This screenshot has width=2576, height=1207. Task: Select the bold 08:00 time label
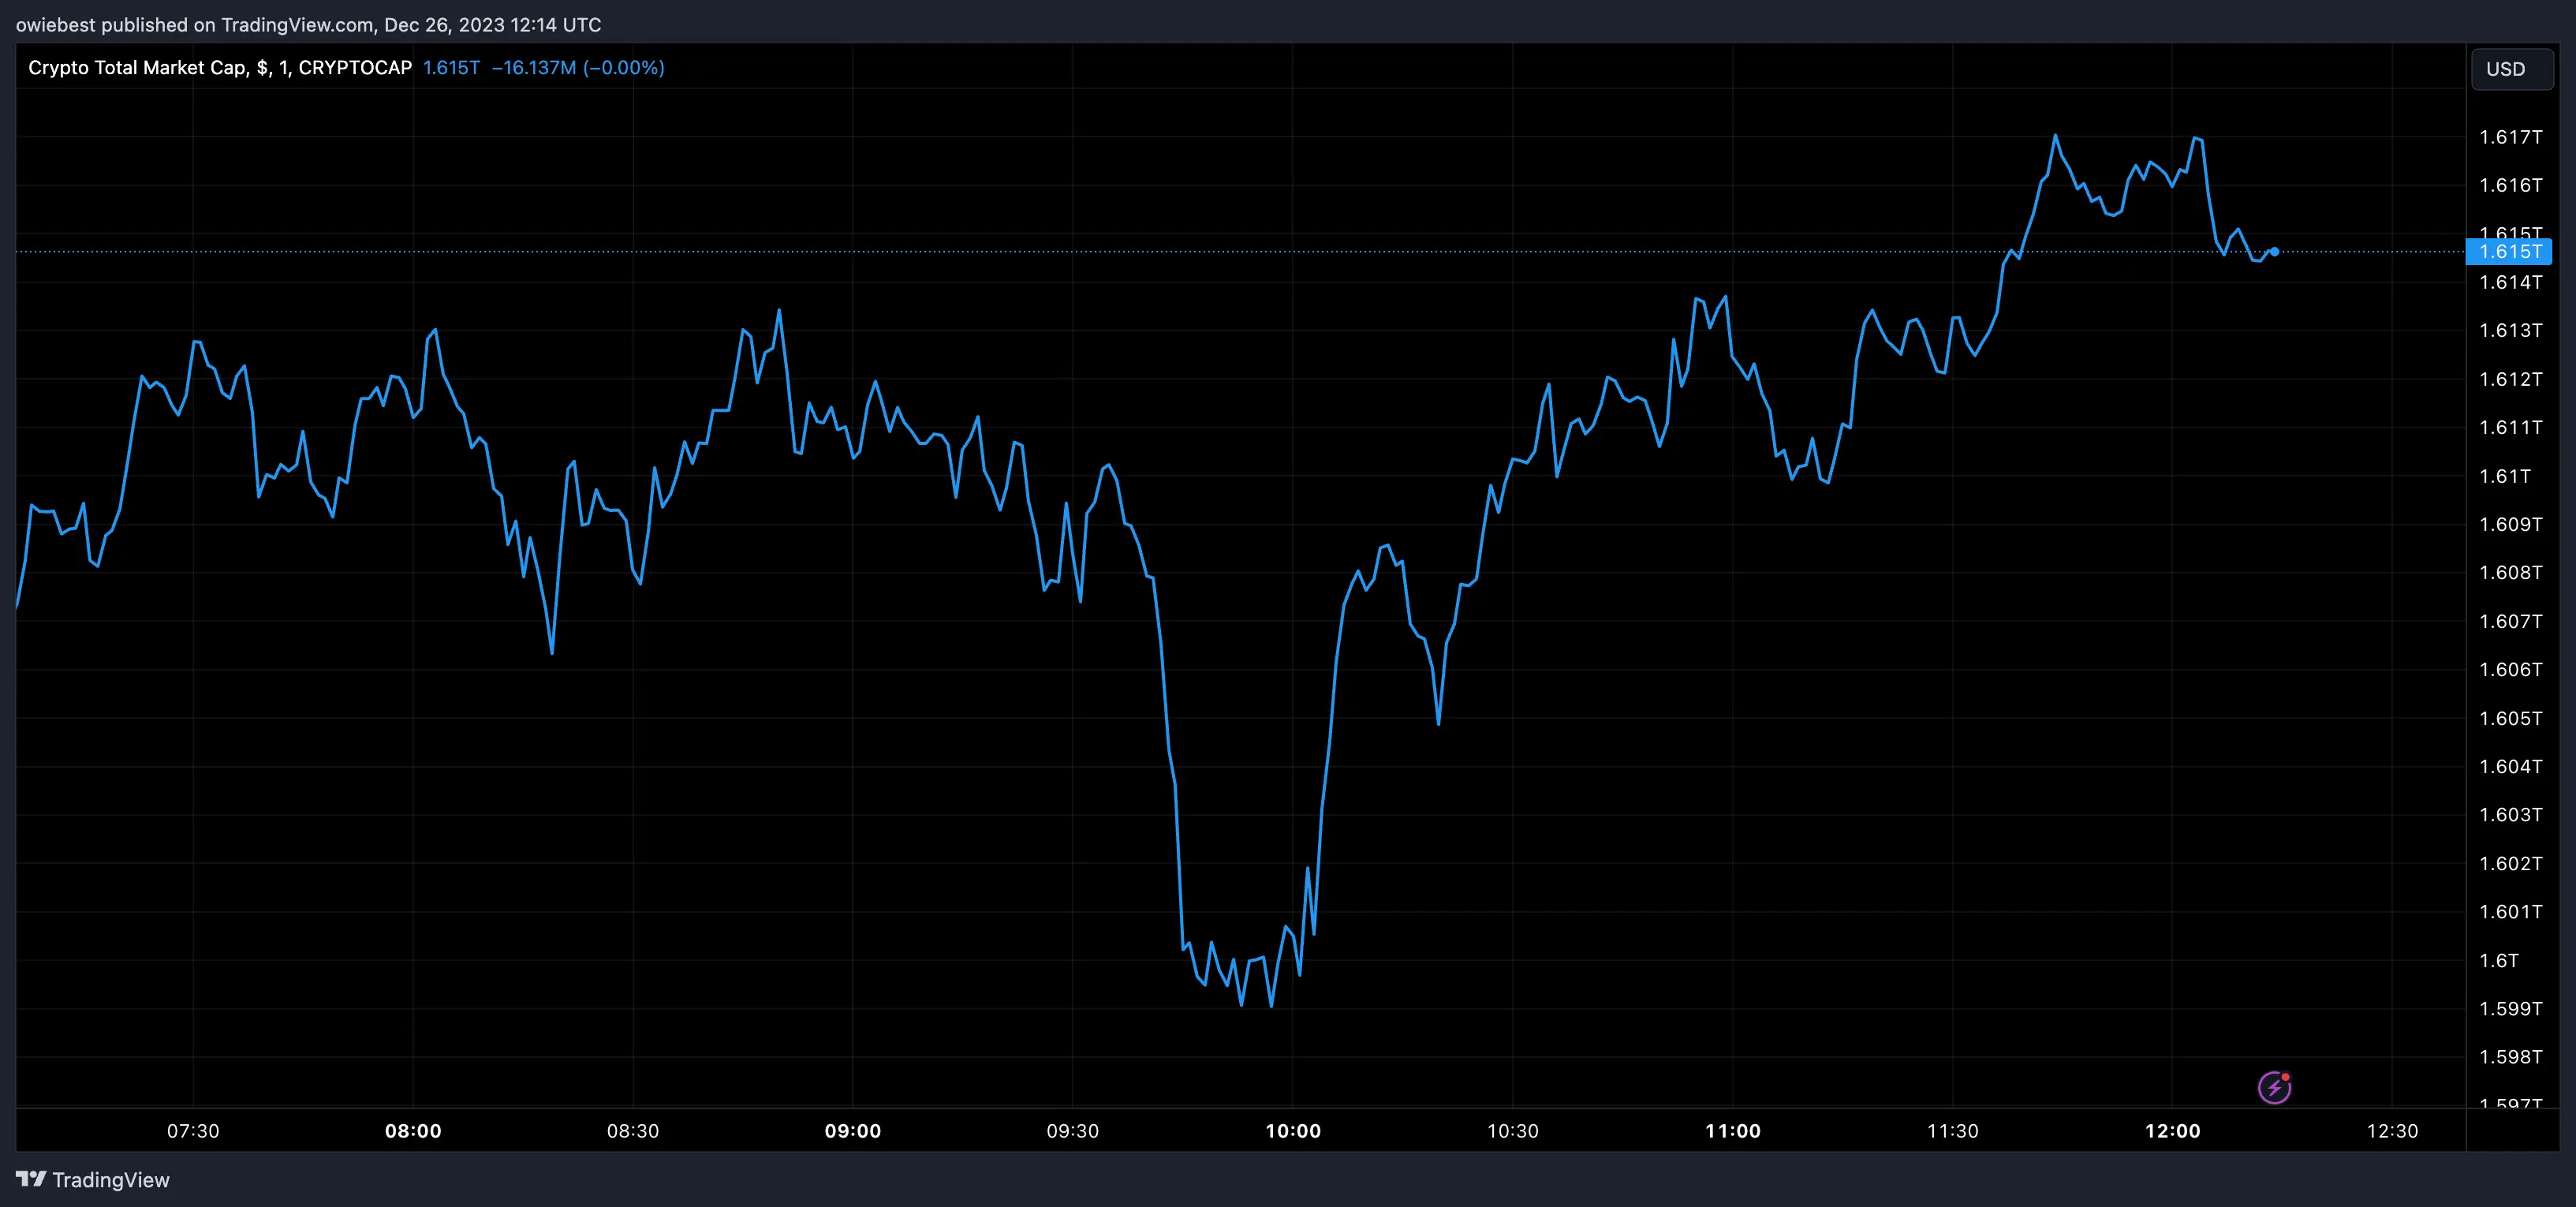coord(414,1131)
